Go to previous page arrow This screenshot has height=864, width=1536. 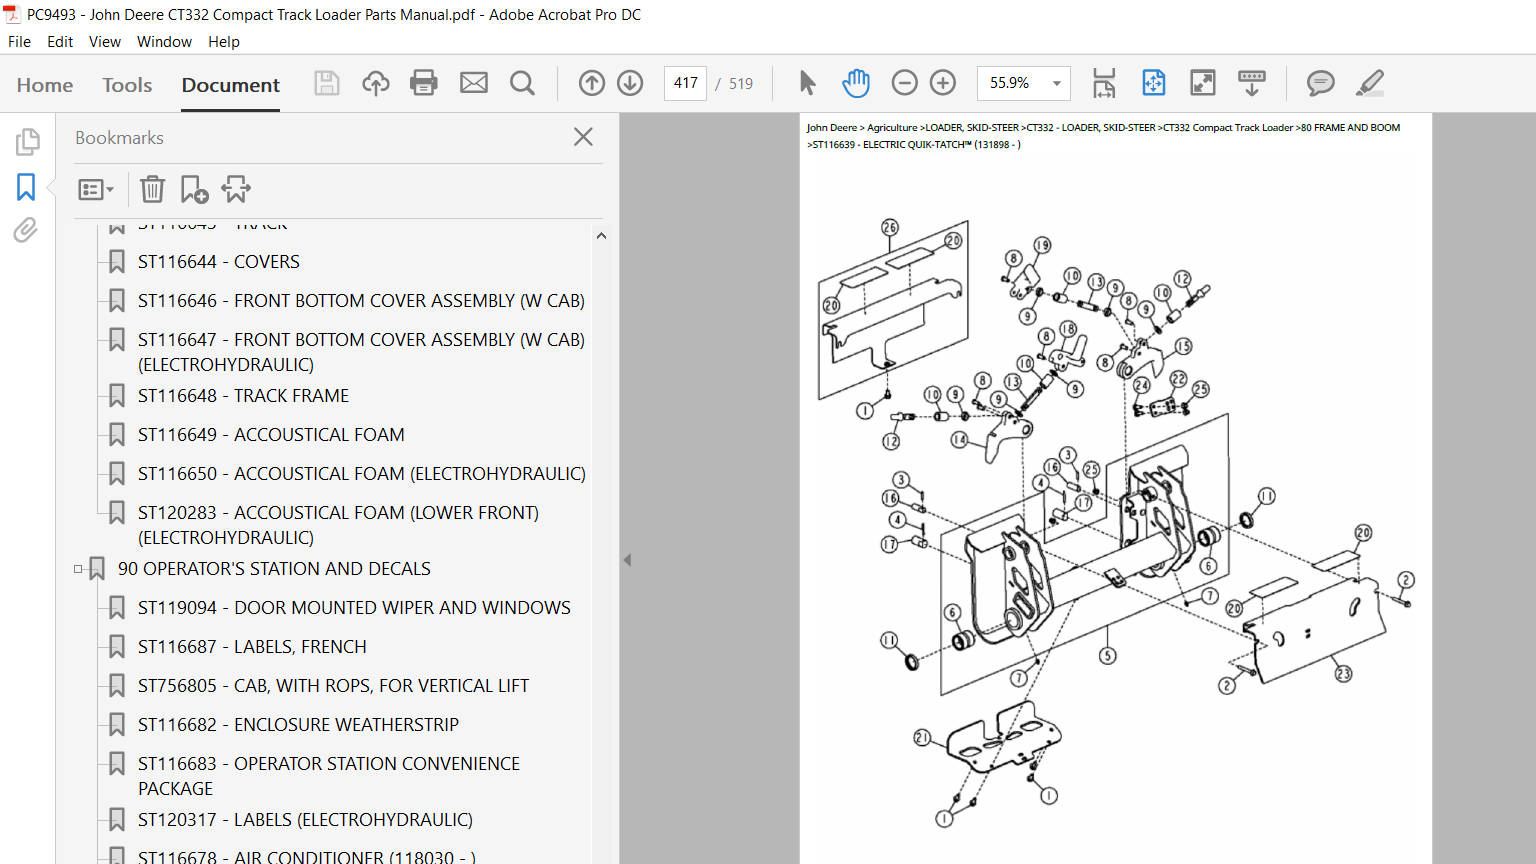pos(592,83)
